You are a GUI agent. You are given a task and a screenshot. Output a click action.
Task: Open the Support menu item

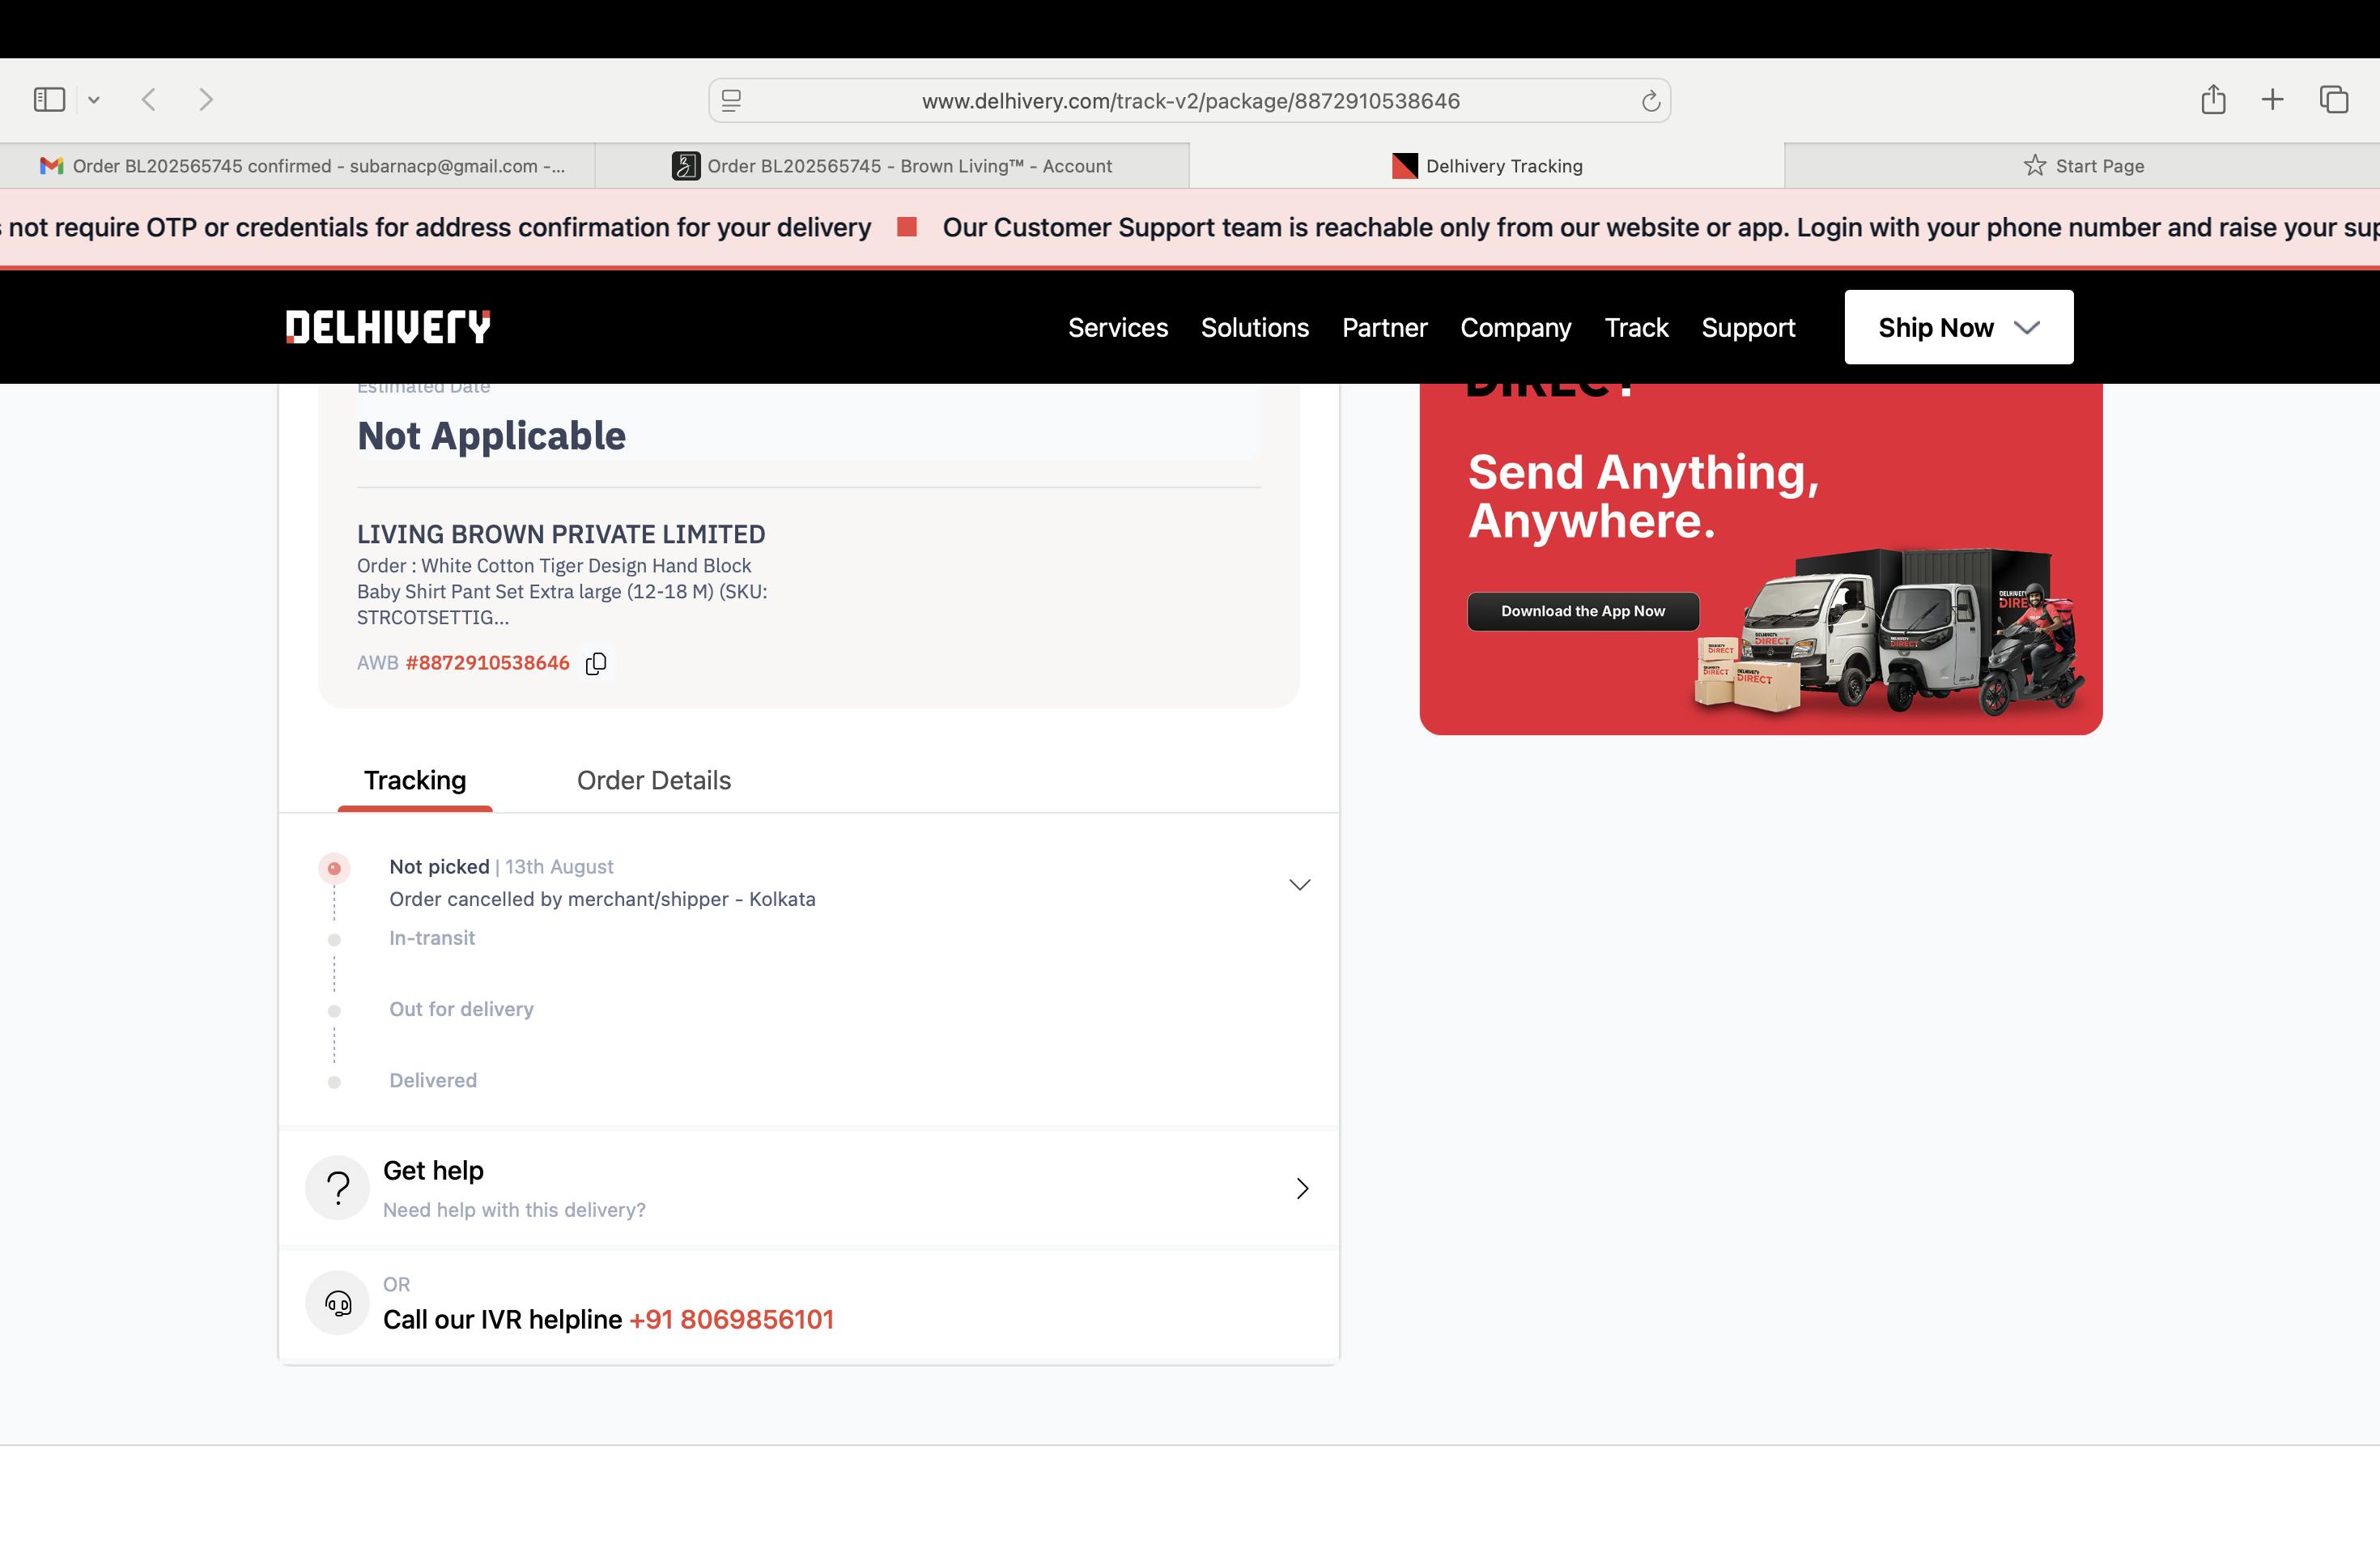1749,328
